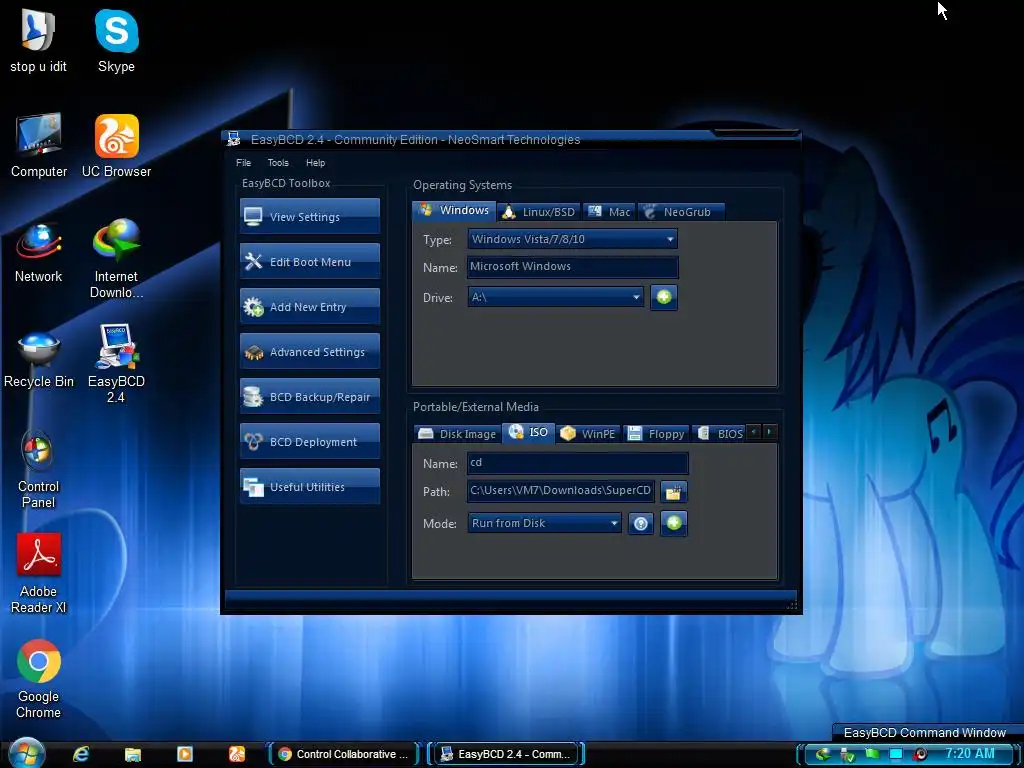Select the ISO media tab
This screenshot has height=768, width=1024.
tap(528, 432)
